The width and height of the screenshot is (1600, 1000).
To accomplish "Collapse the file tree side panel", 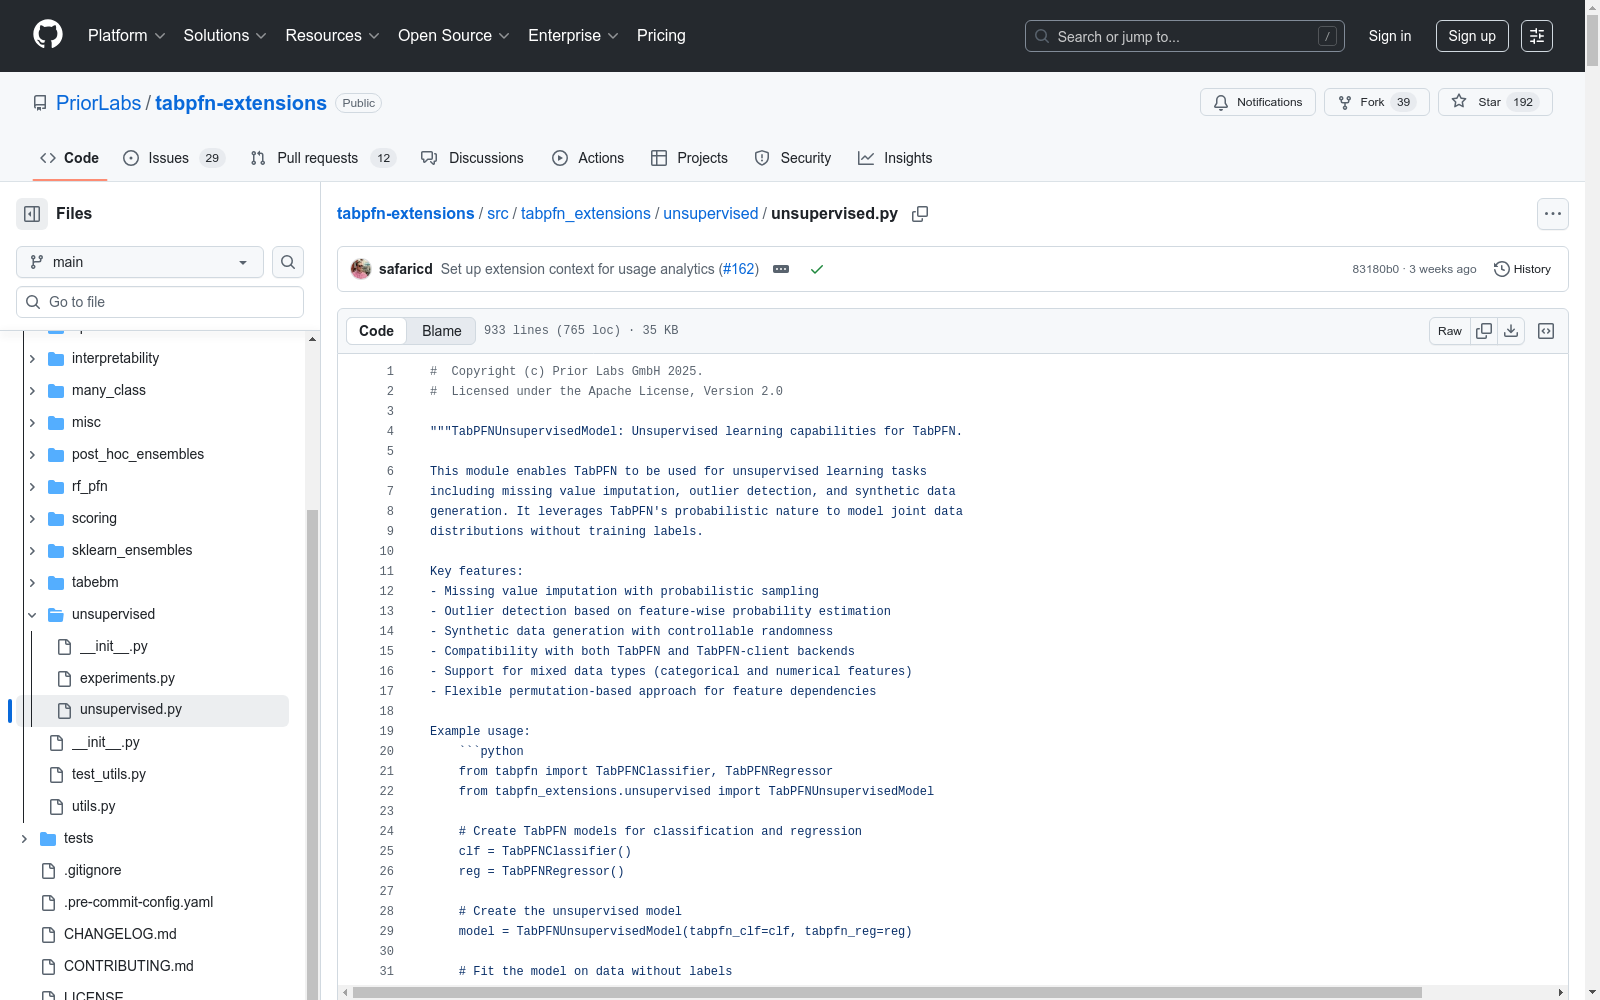I will (x=32, y=214).
